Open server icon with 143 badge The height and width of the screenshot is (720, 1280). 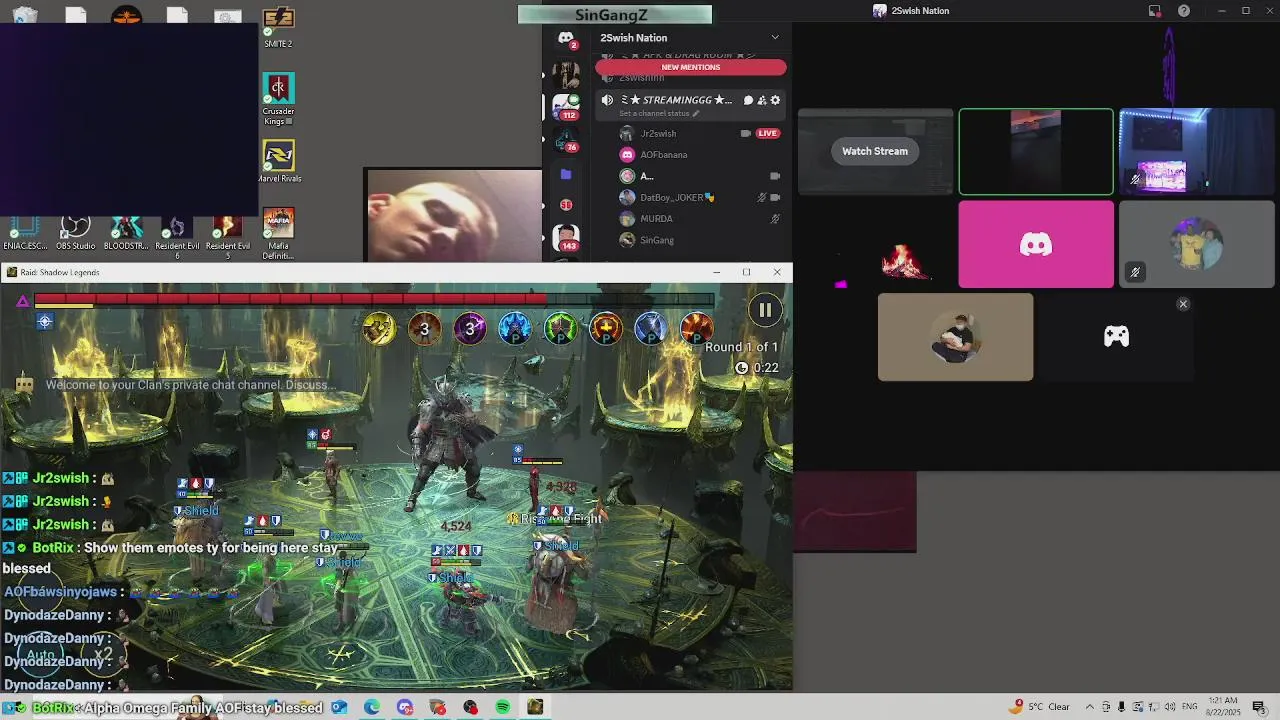pyautogui.click(x=566, y=238)
